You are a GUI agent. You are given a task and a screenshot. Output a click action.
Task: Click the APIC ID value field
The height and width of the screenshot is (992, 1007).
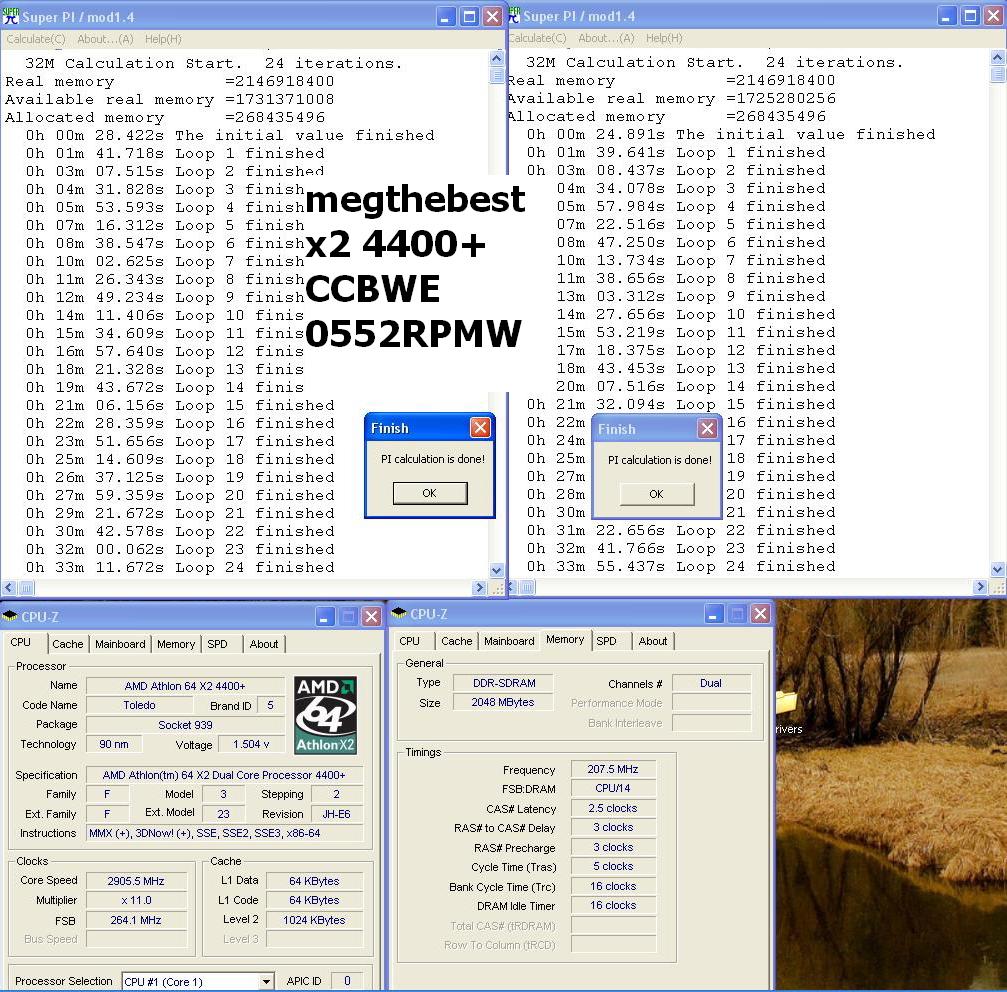point(347,981)
